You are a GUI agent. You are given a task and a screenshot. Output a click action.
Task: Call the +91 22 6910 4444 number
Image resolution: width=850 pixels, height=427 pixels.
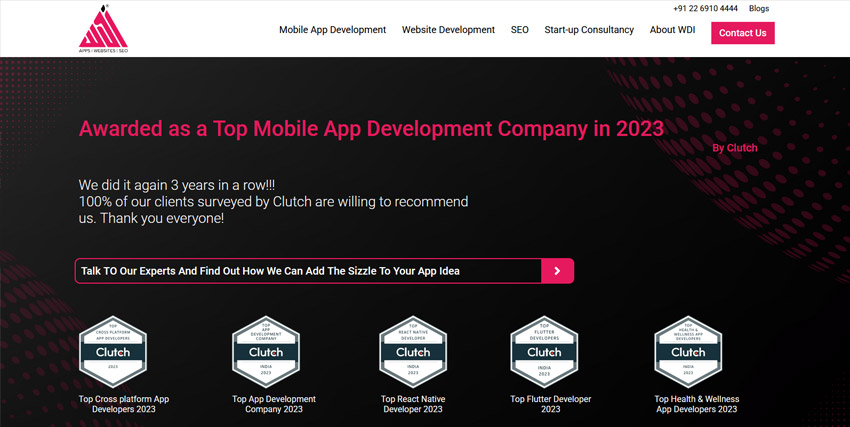pyautogui.click(x=705, y=8)
